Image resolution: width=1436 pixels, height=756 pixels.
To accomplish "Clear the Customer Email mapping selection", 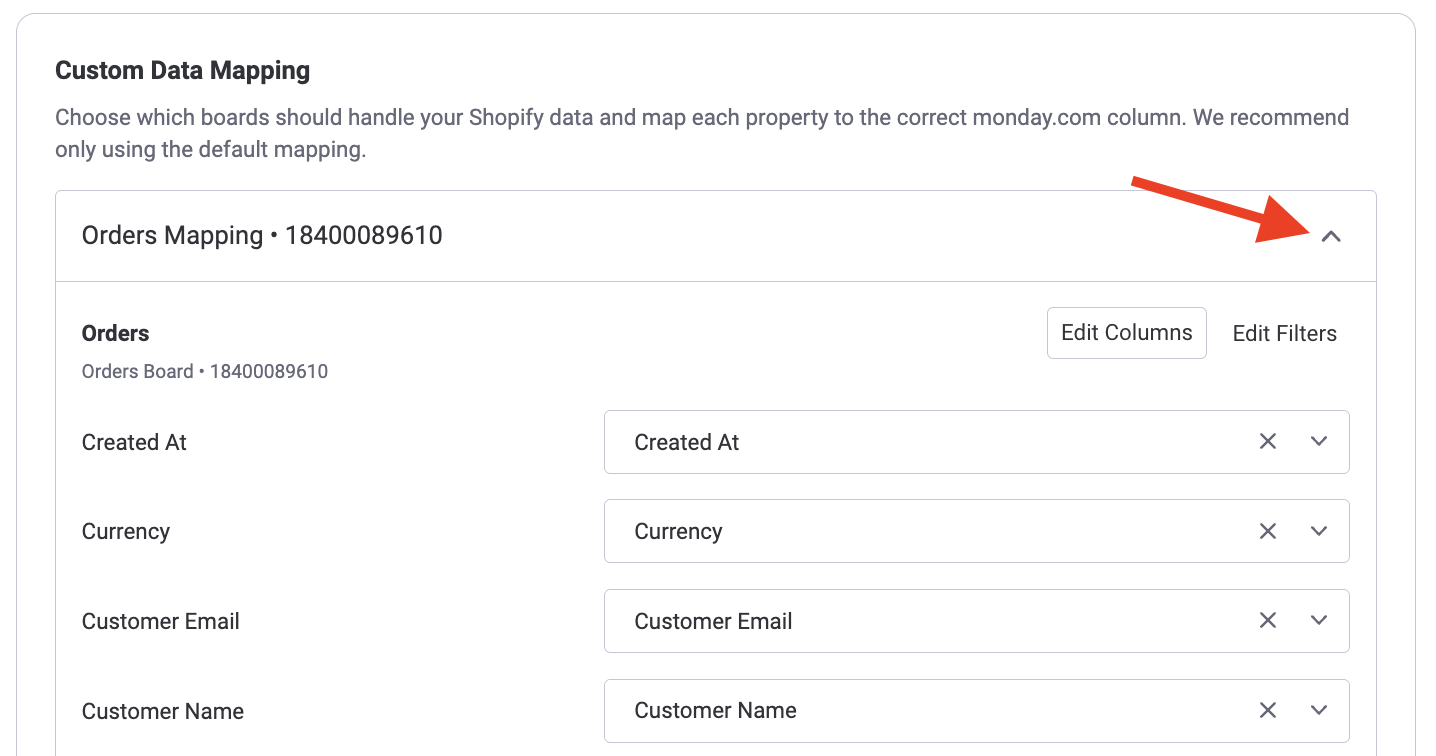I will point(1268,621).
